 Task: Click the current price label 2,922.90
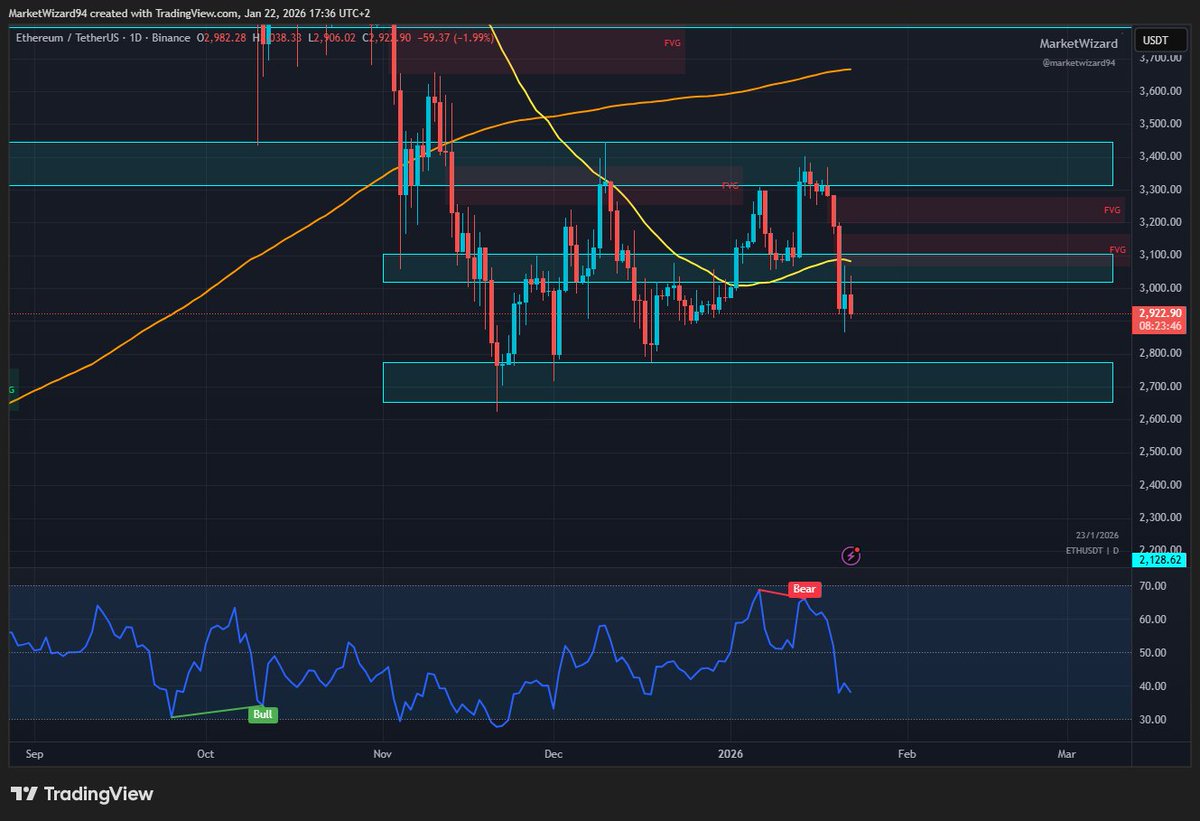coord(1160,313)
